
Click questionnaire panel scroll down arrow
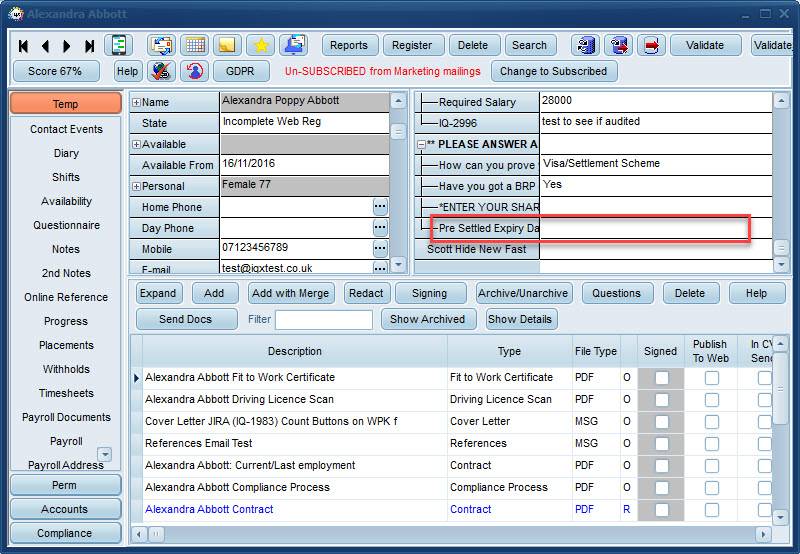[x=781, y=265]
